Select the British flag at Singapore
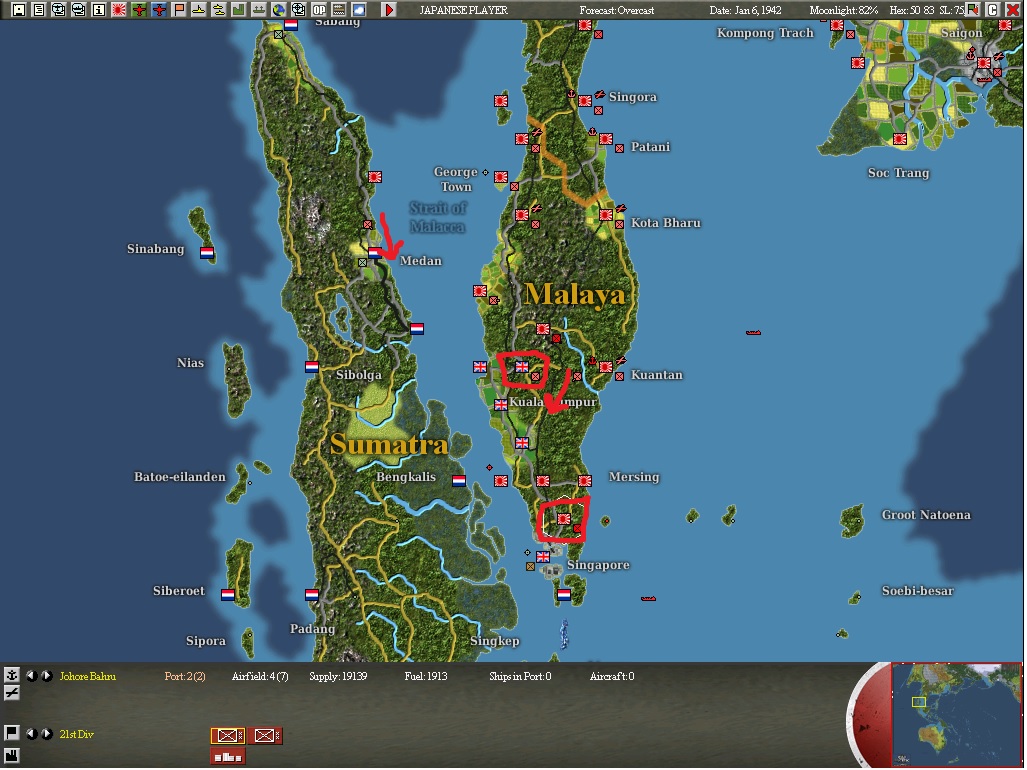This screenshot has width=1027, height=770. click(543, 557)
